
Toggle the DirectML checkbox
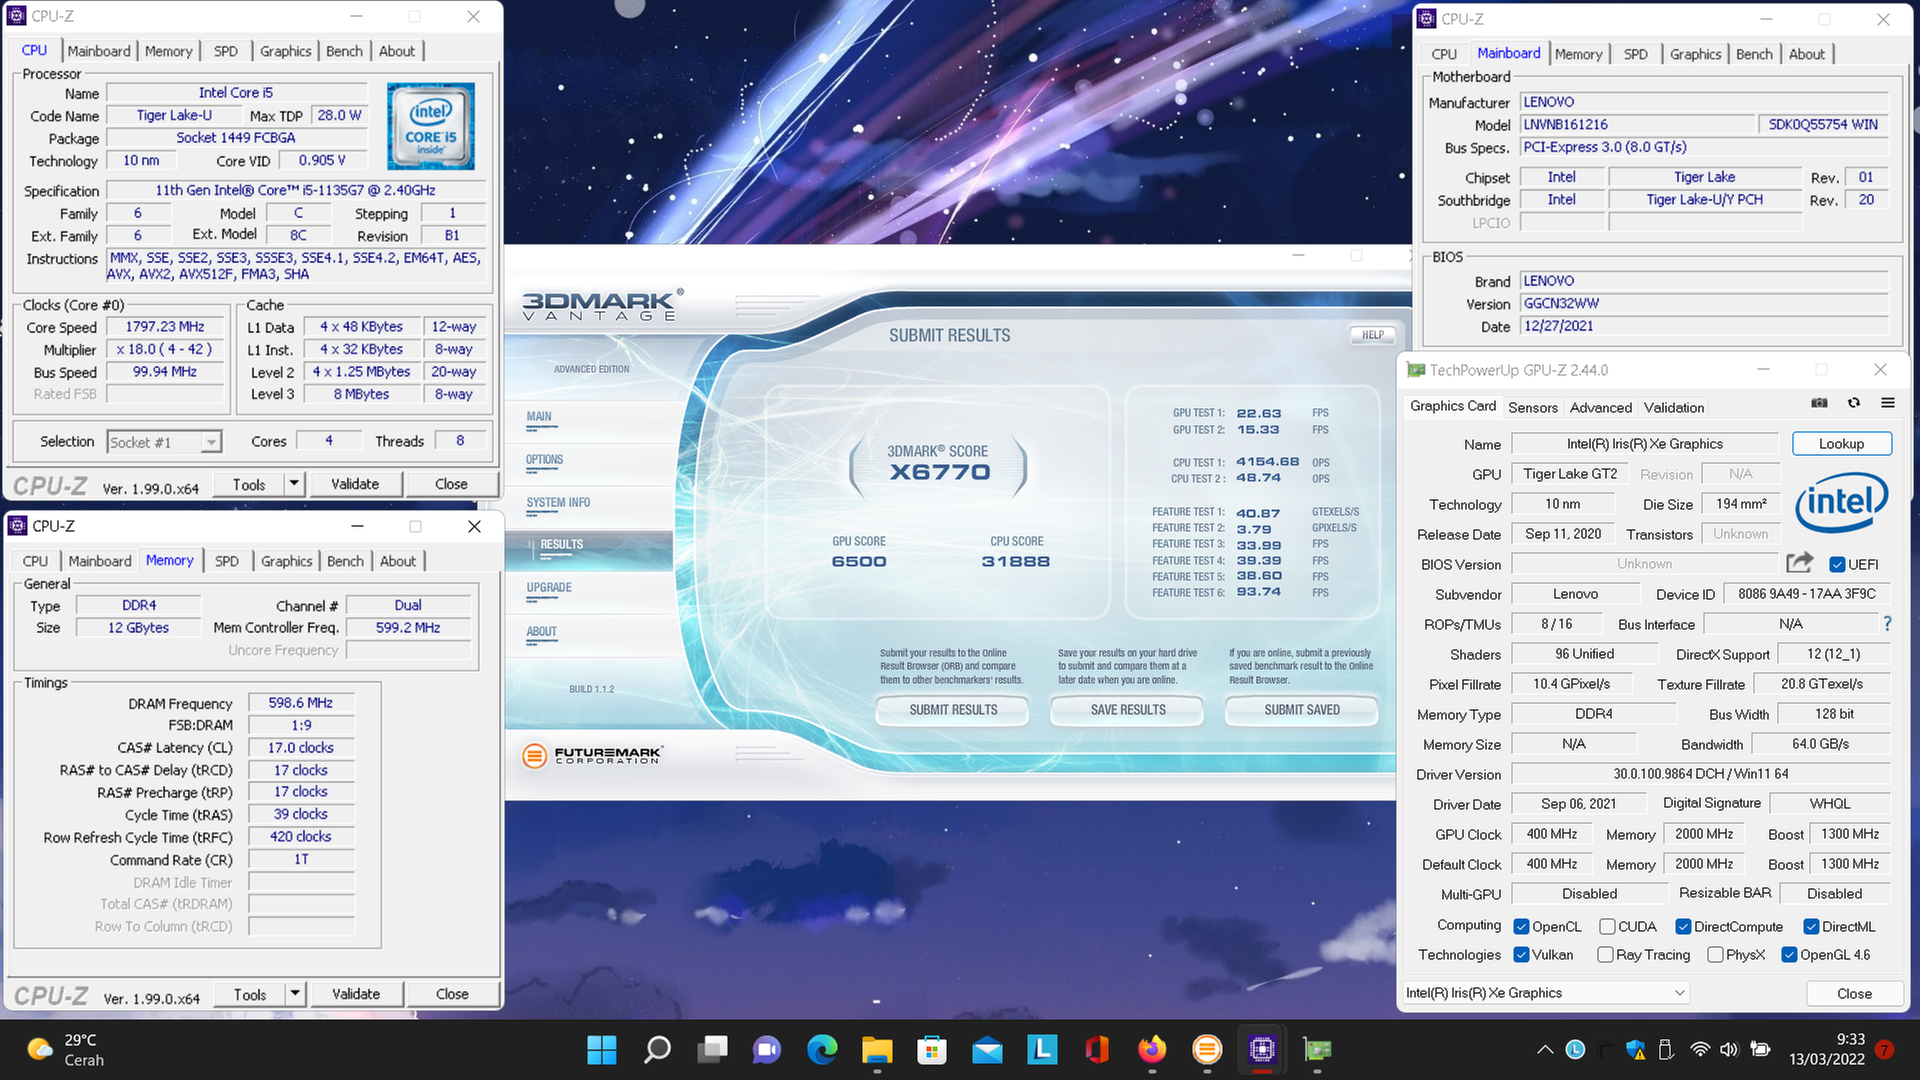pos(1811,927)
